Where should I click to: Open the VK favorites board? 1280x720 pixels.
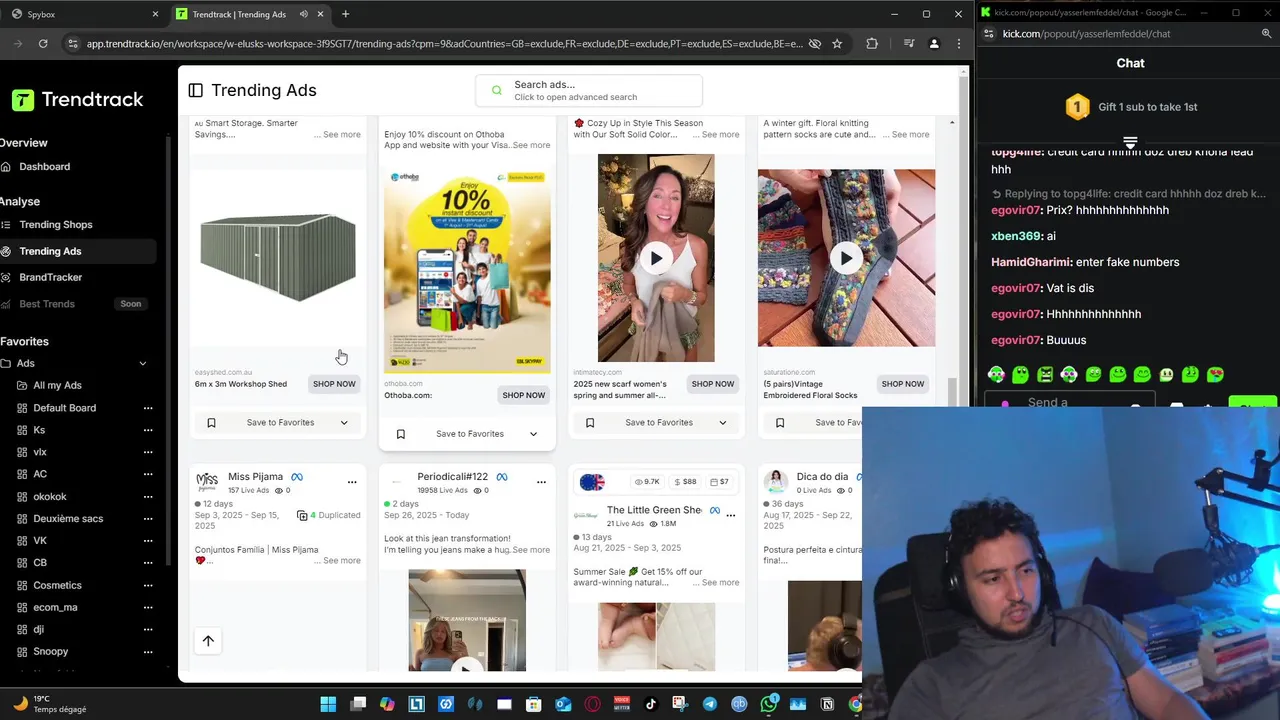tap(40, 540)
